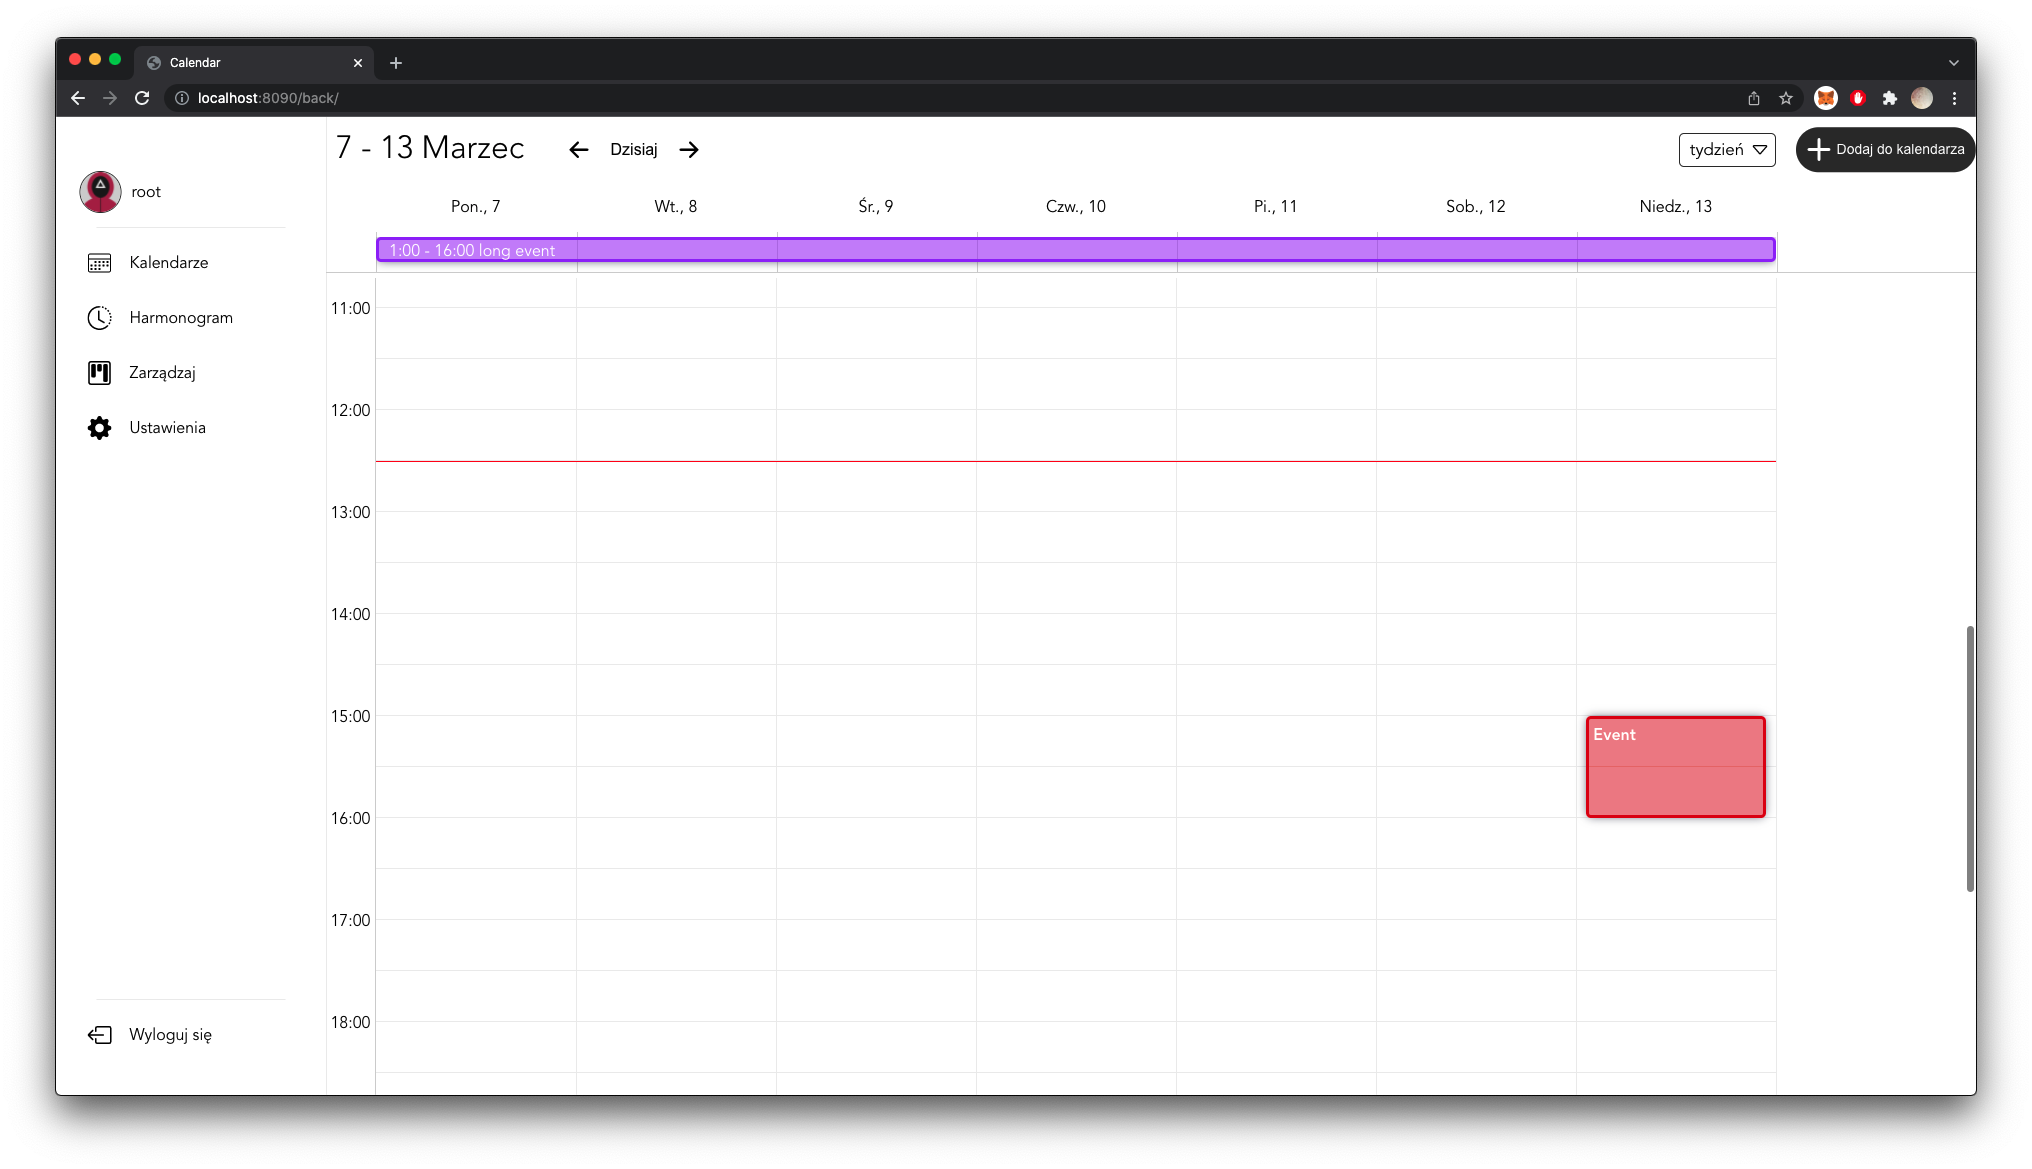Click the Chrome profile avatar
Image resolution: width=2032 pixels, height=1169 pixels.
coord(1922,98)
